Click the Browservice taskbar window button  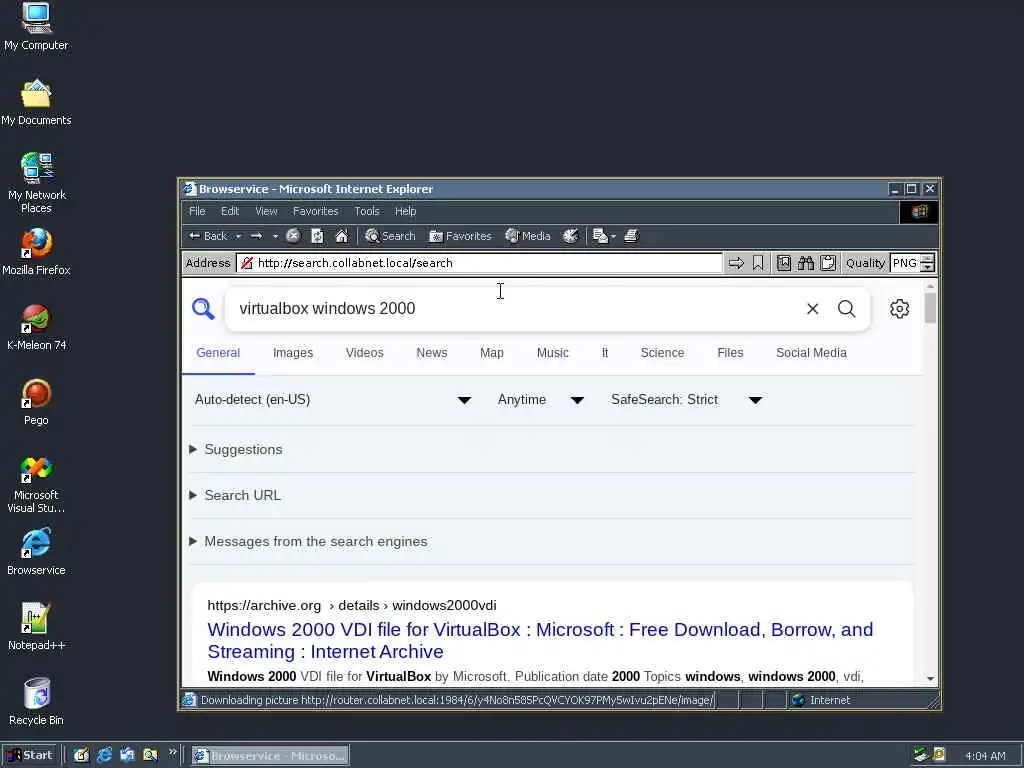[x=270, y=756]
